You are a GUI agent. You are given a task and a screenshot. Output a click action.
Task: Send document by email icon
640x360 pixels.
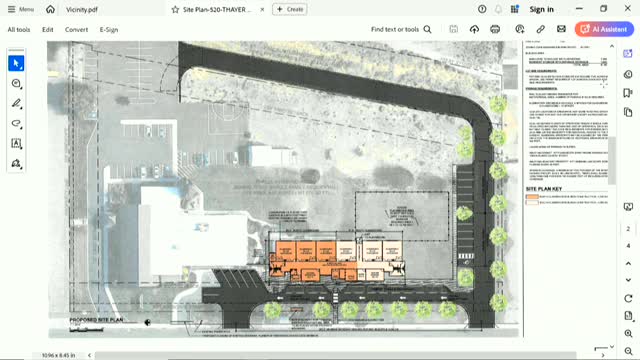click(x=561, y=29)
